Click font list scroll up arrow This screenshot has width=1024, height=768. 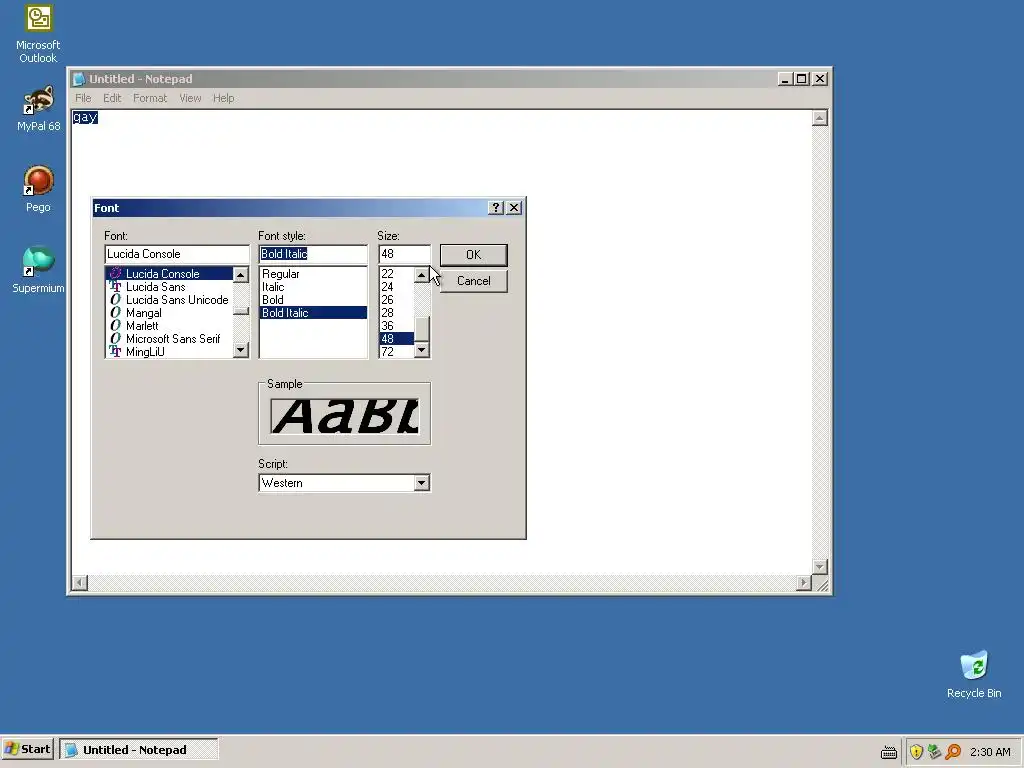(241, 275)
